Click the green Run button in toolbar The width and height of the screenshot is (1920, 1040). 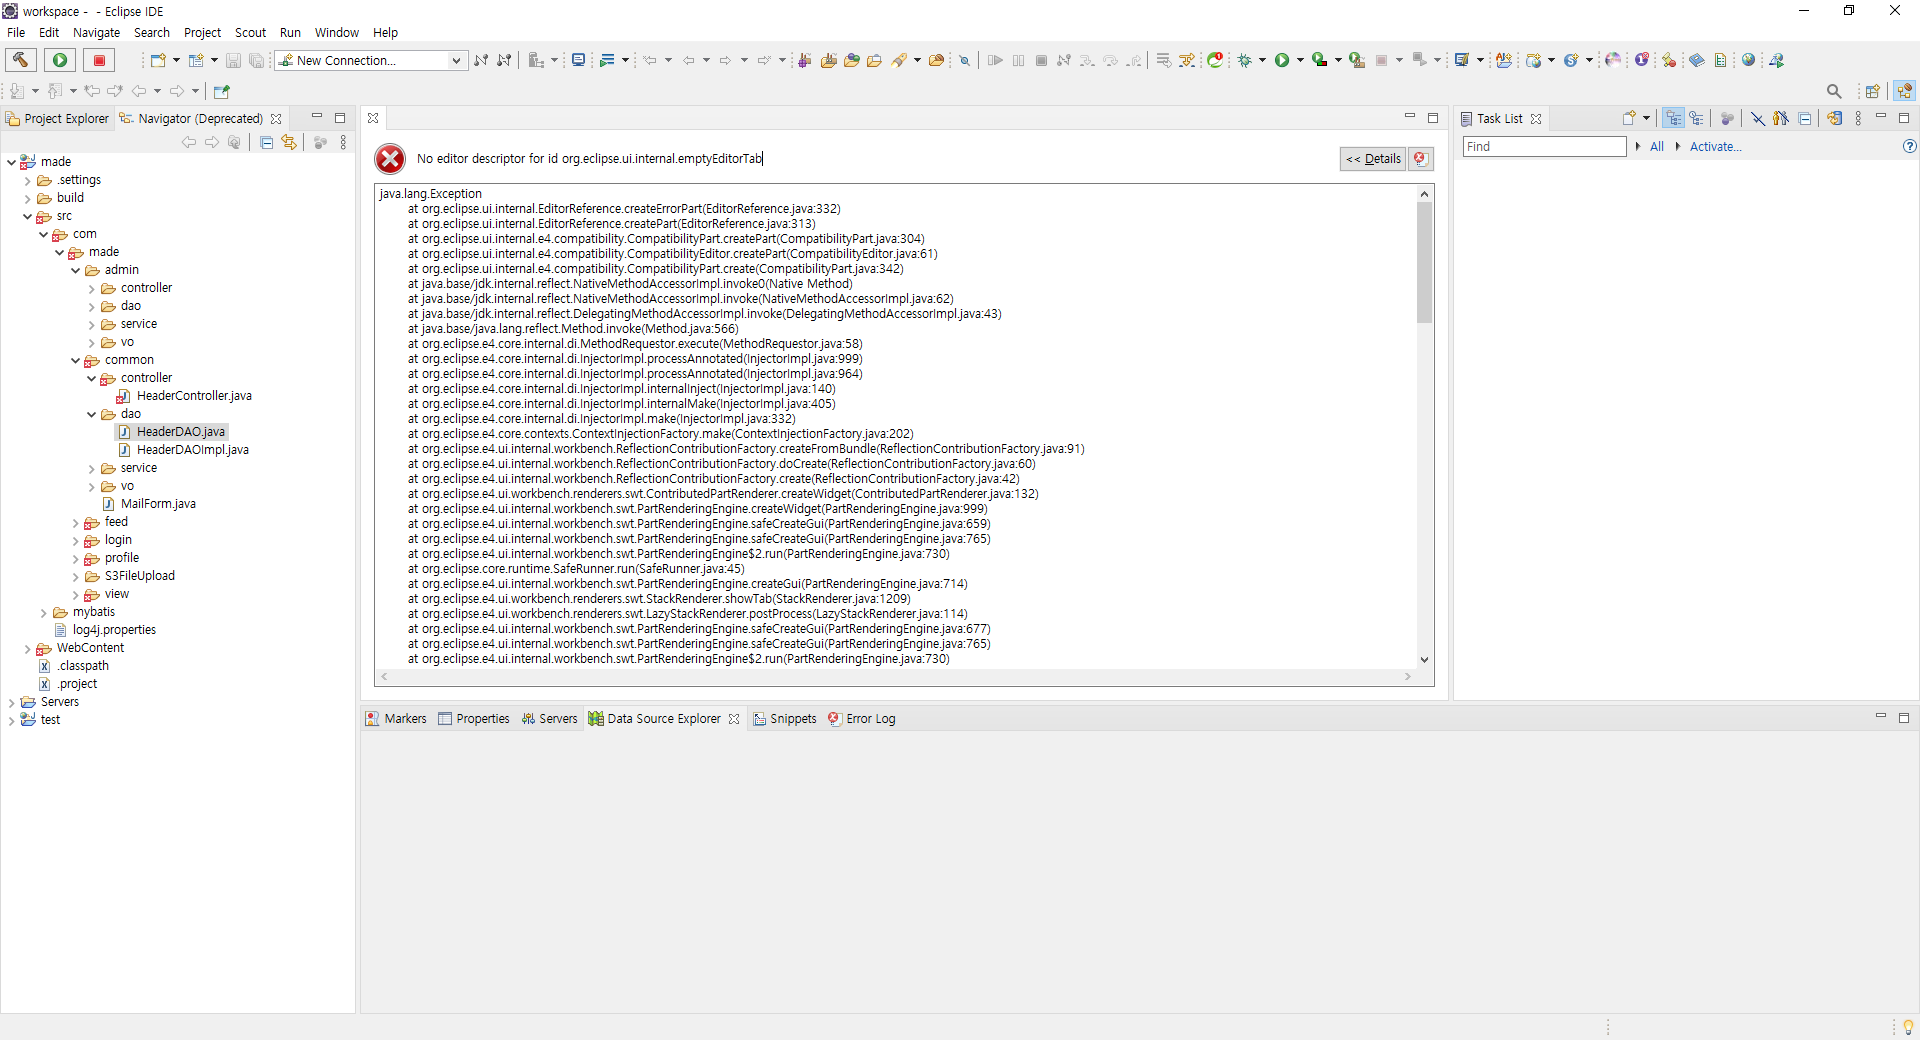click(x=60, y=60)
